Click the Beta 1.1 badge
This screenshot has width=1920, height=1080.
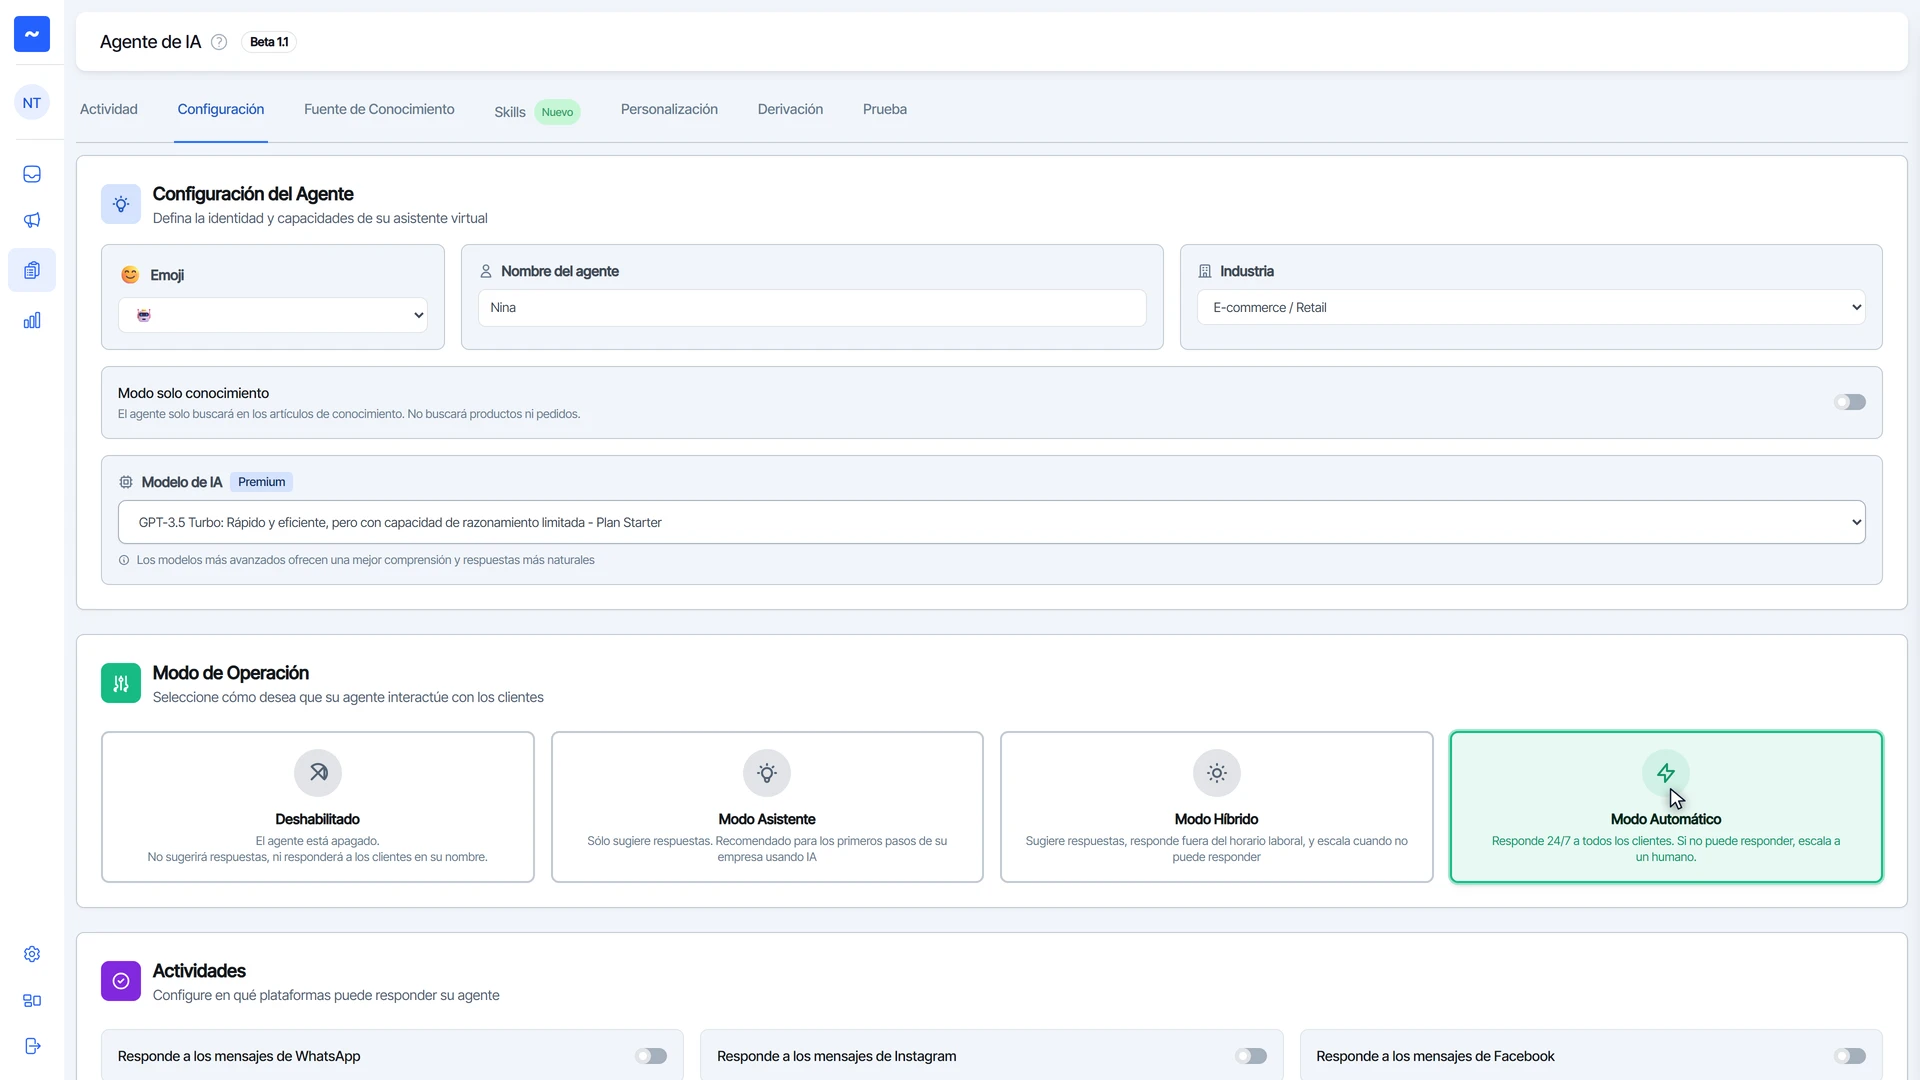point(269,42)
